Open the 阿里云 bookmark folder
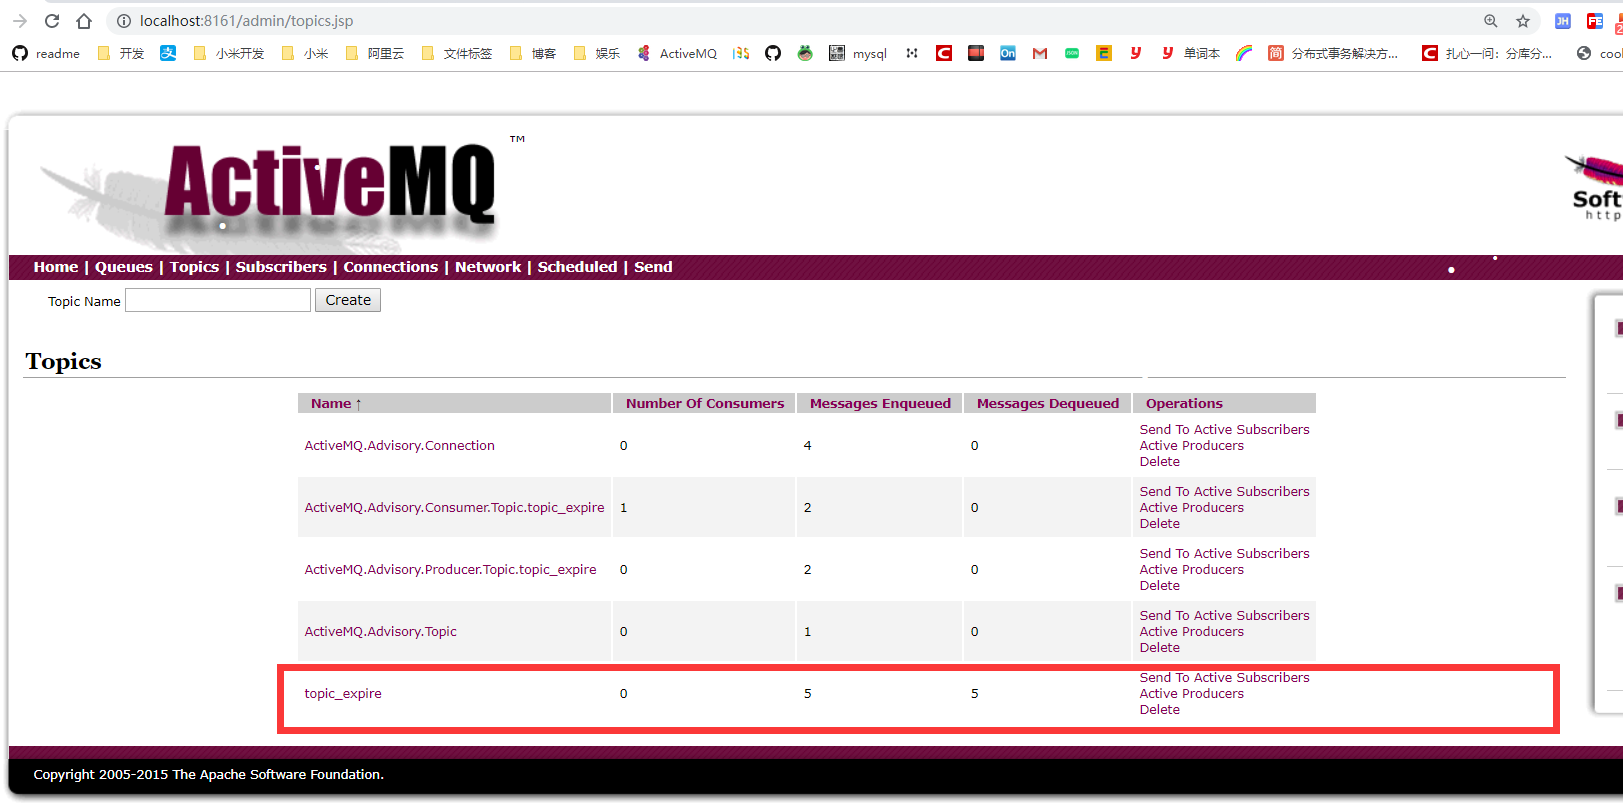The image size is (1623, 805). pyautogui.click(x=375, y=53)
